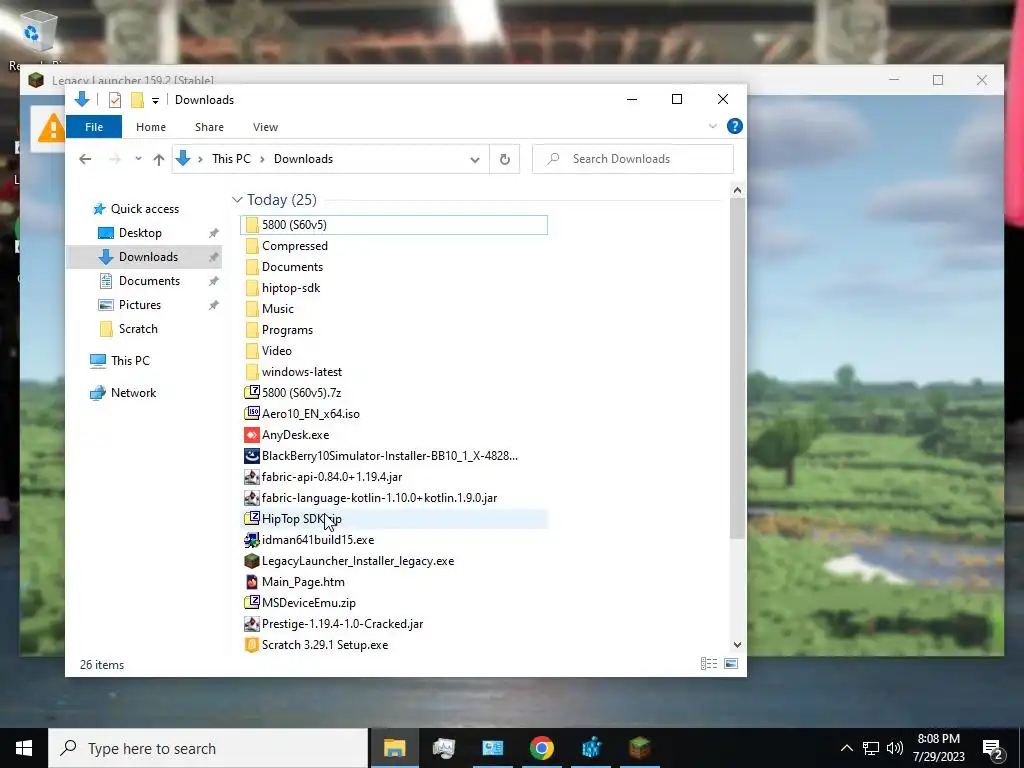Open the notification center icon
Viewport: 1024px width, 768px height.
pyautogui.click(x=993, y=749)
